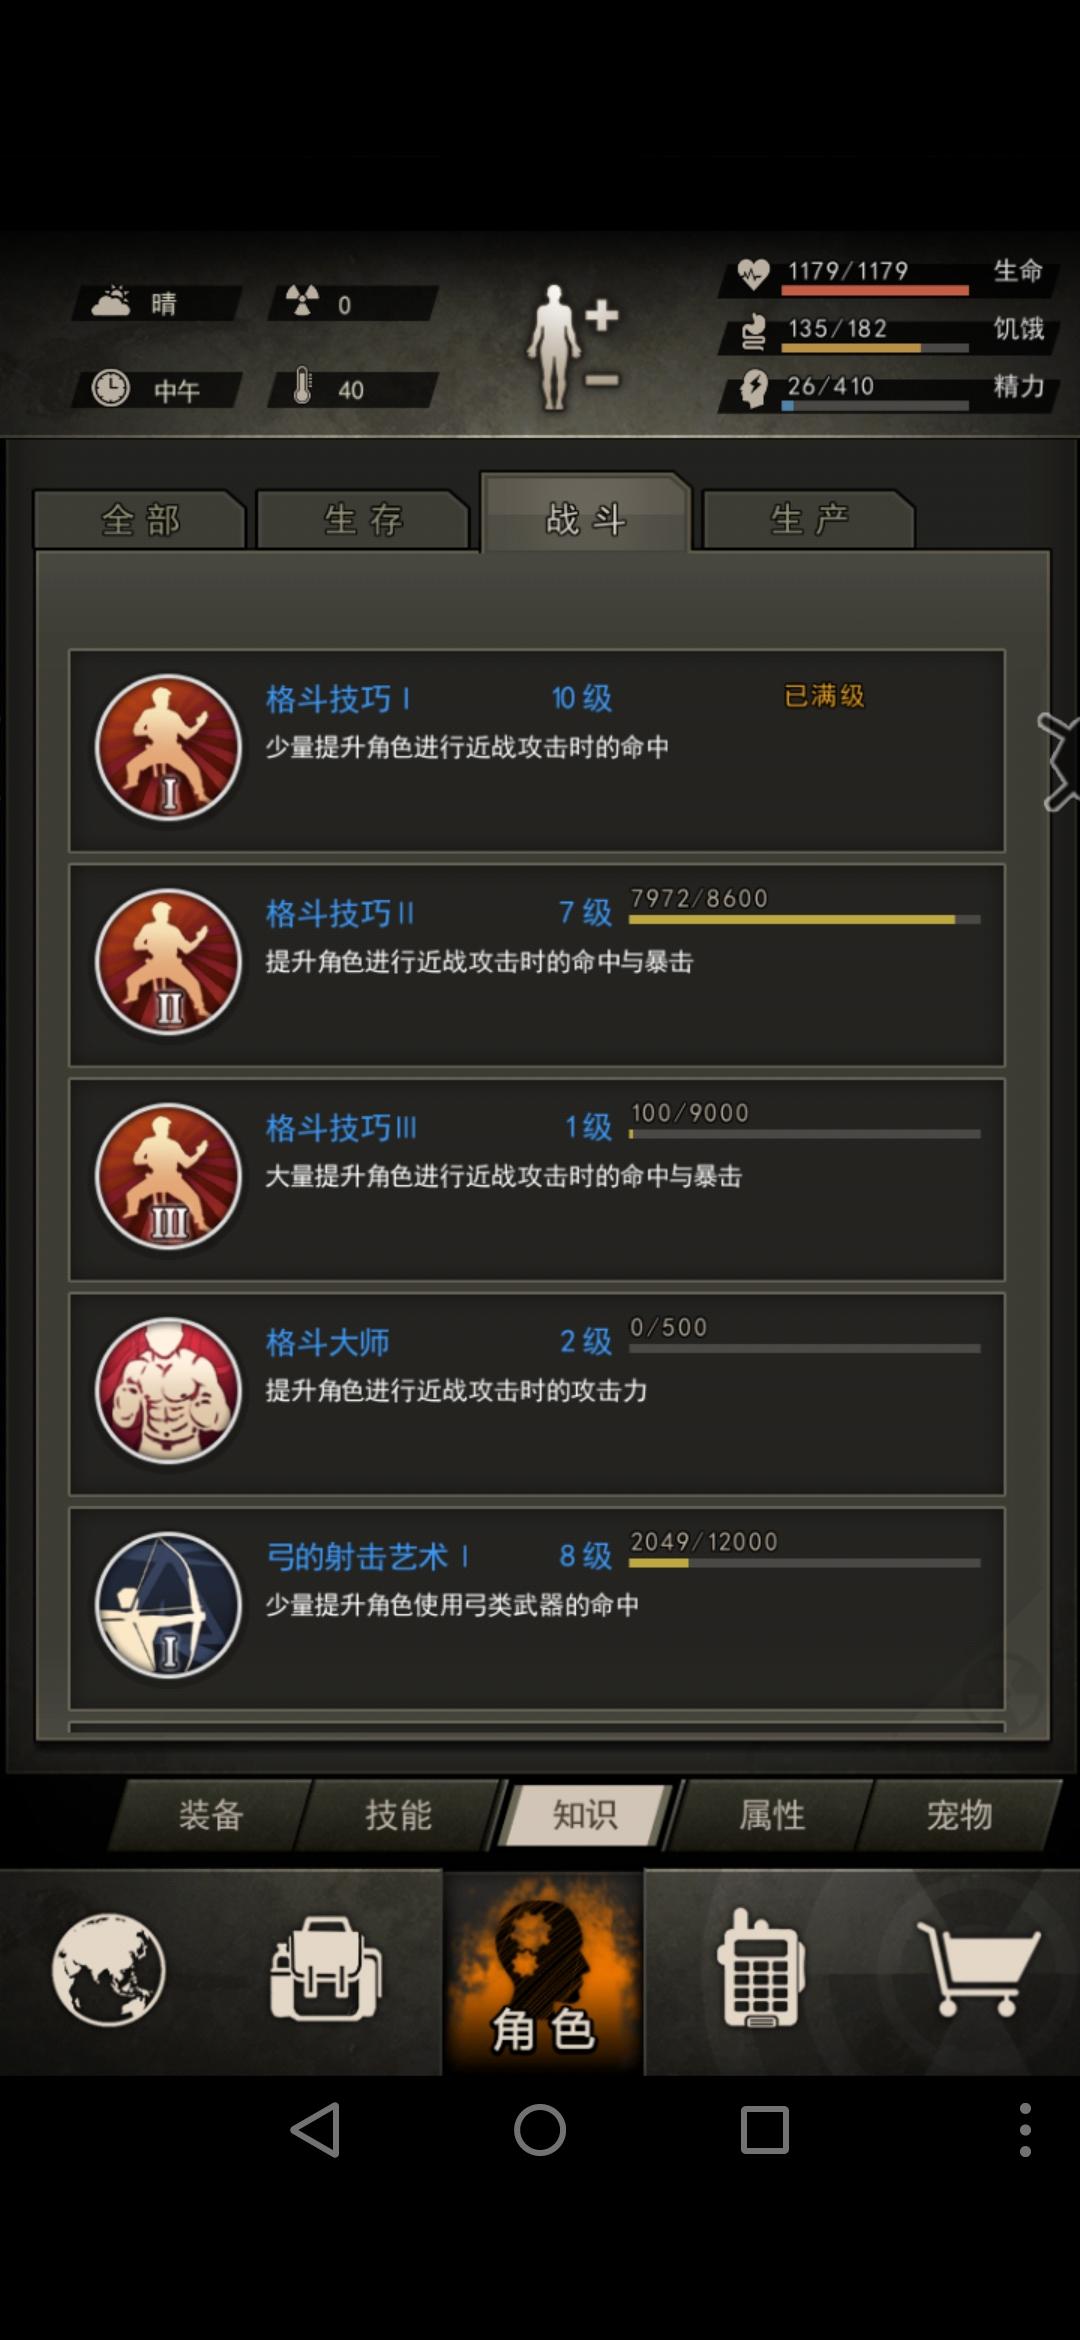Screen dimensions: 1080x2340
Task: Open the 宠物 pets section
Action: [x=960, y=1815]
